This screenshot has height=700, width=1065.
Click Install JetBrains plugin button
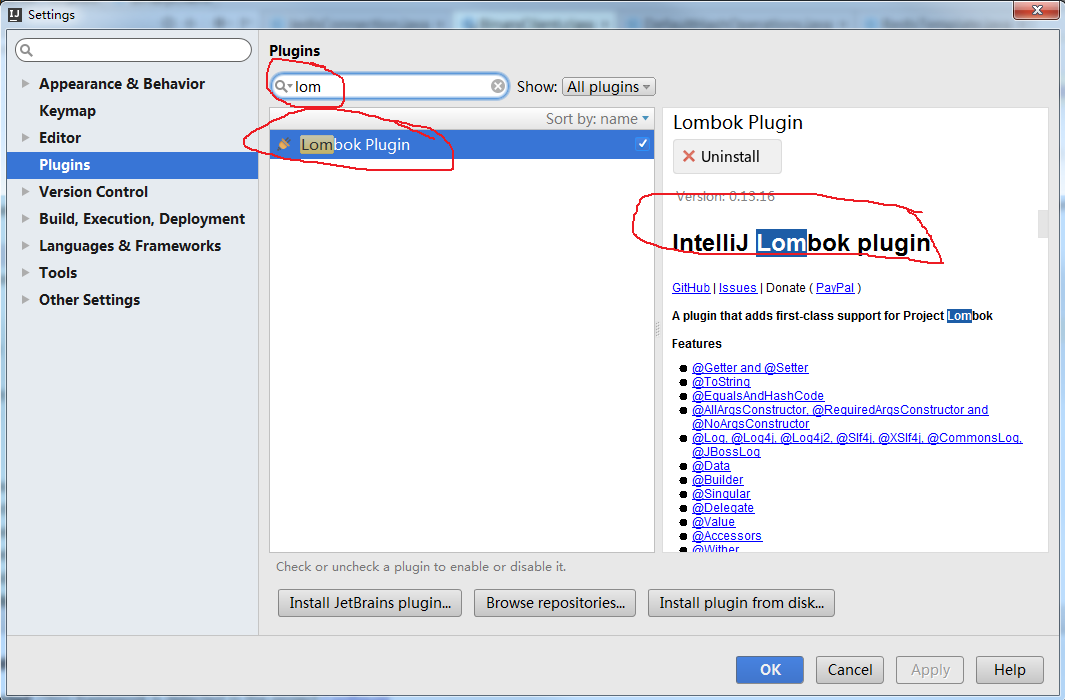tap(369, 603)
